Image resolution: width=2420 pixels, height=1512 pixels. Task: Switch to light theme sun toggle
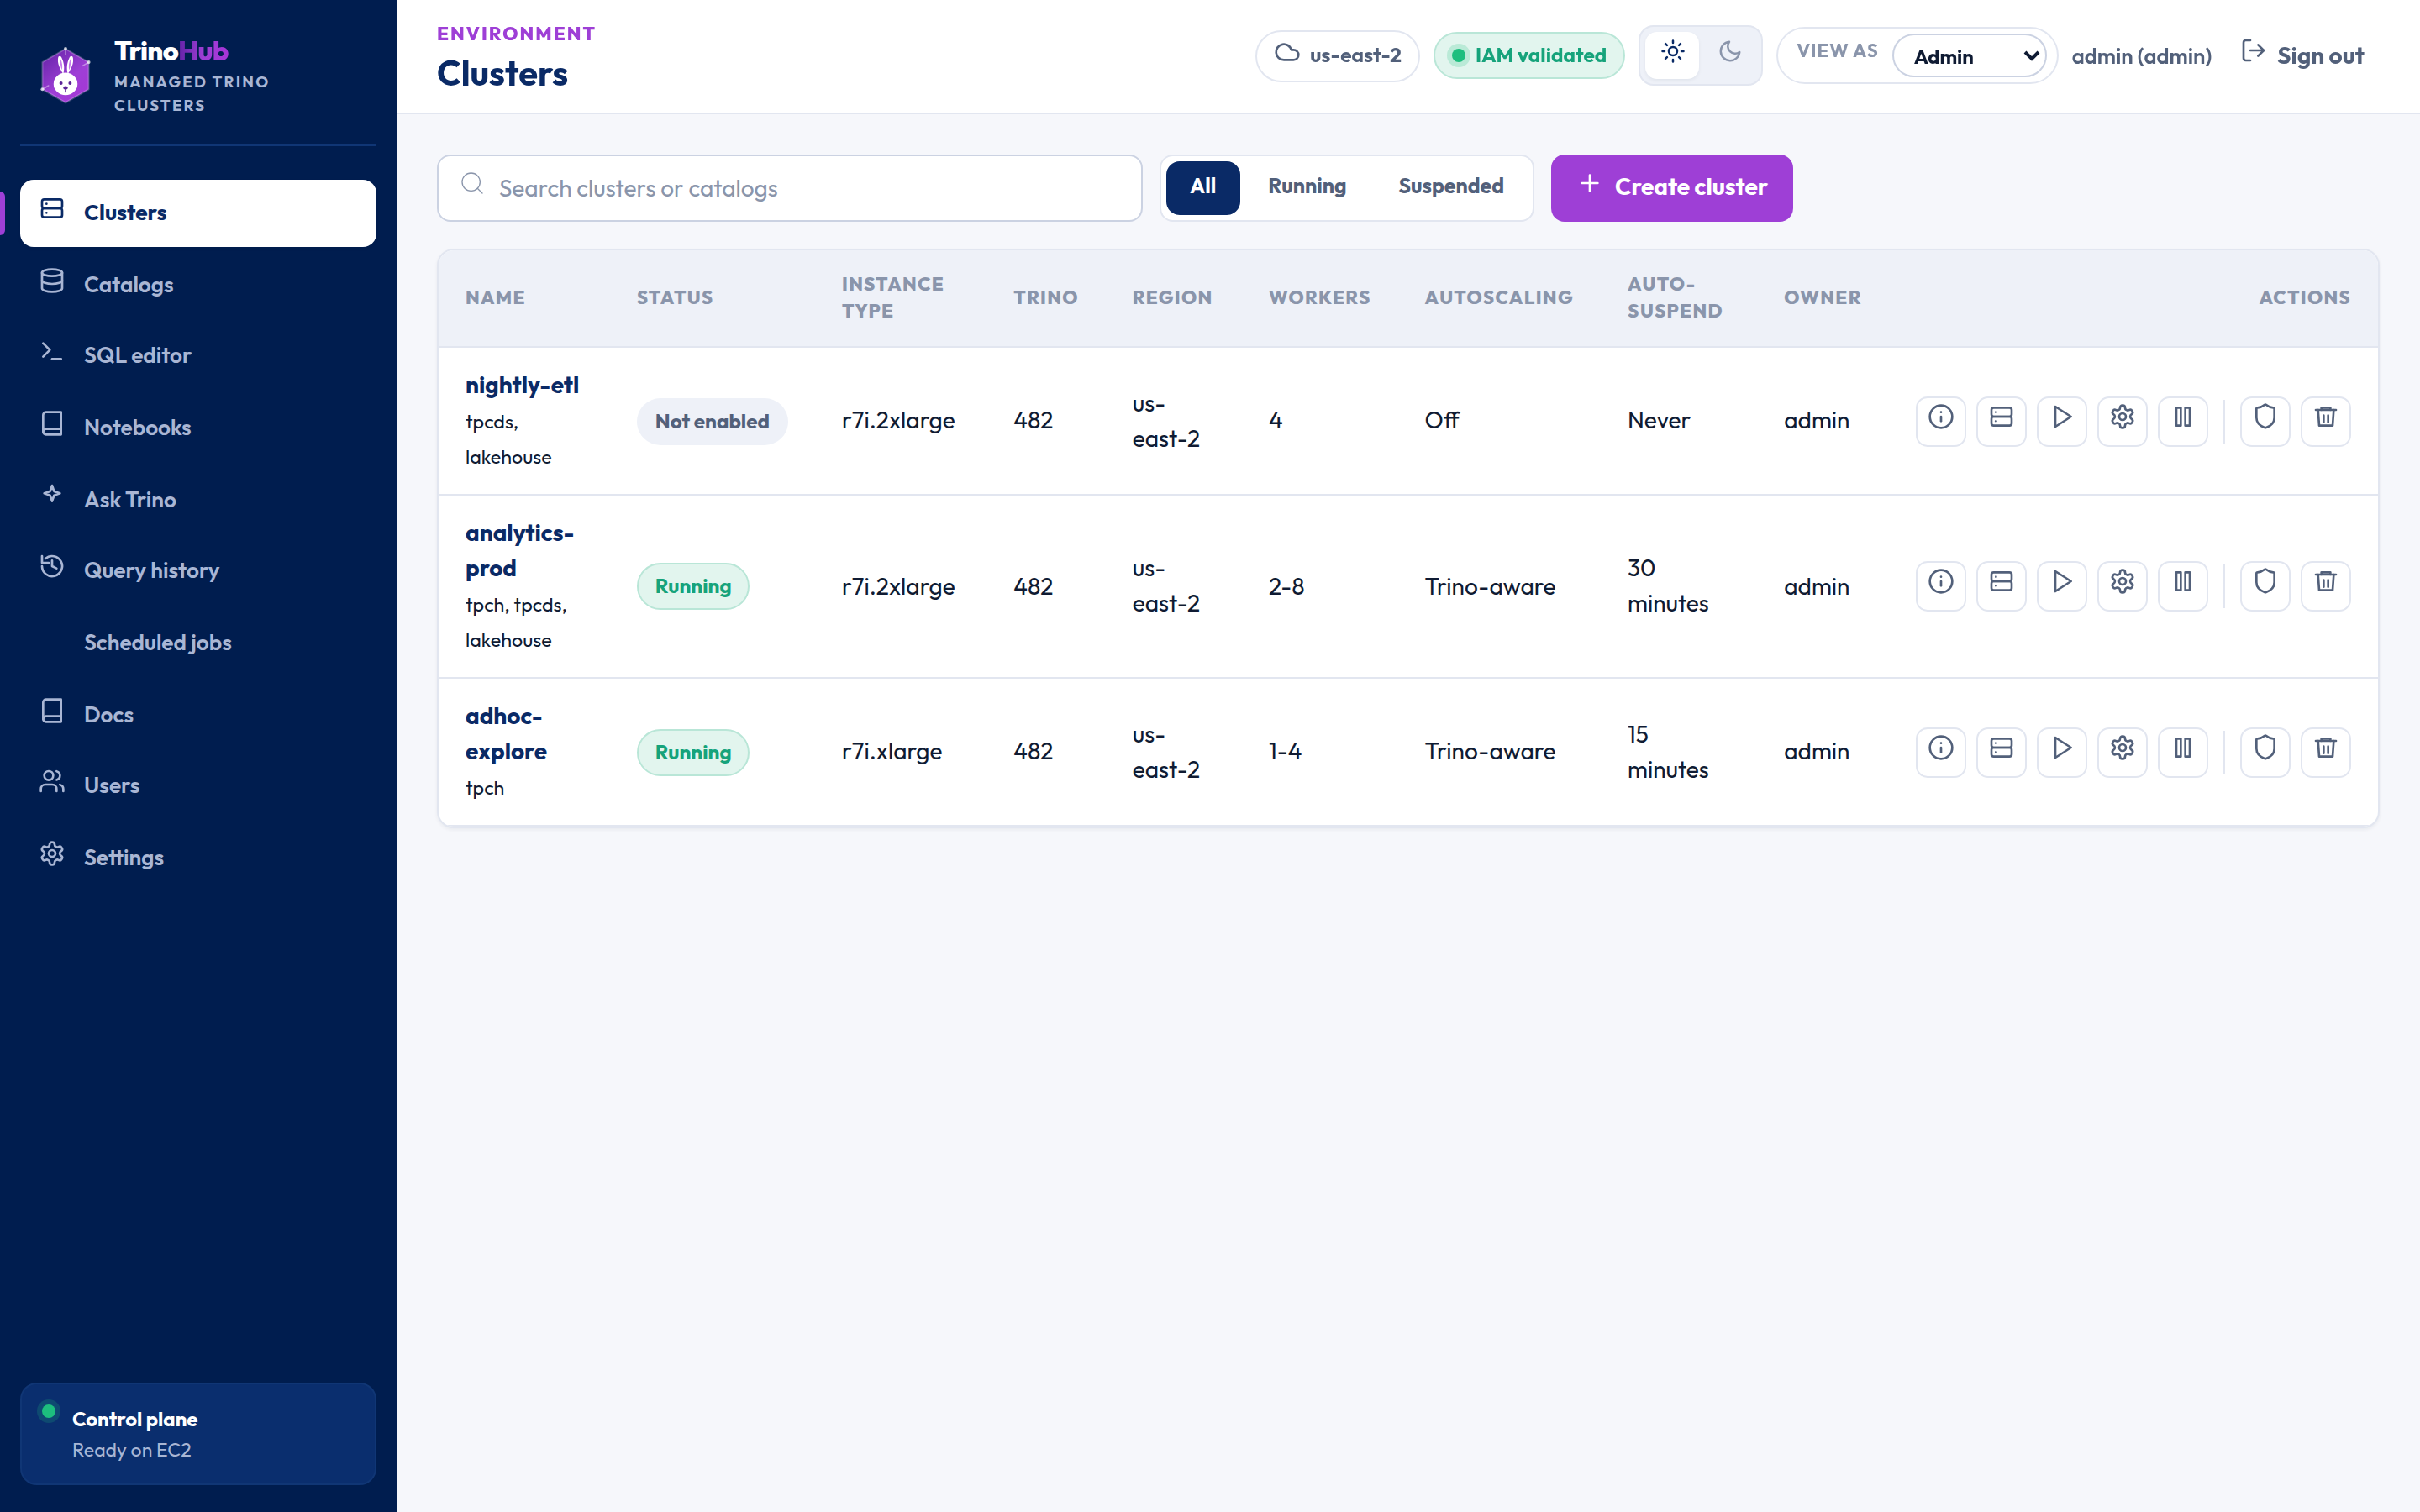coord(1672,54)
